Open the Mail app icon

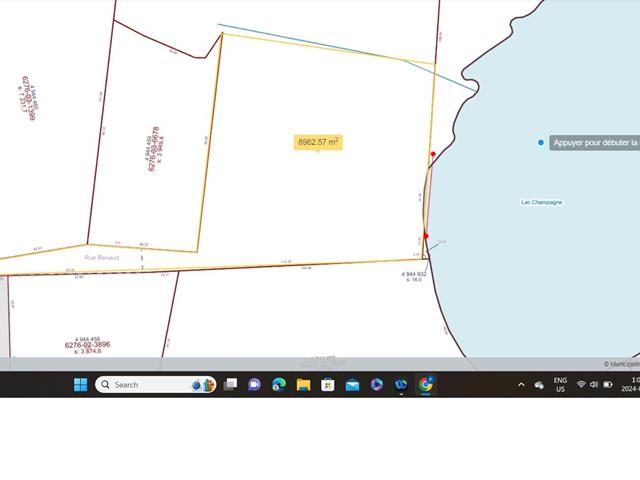coord(352,385)
